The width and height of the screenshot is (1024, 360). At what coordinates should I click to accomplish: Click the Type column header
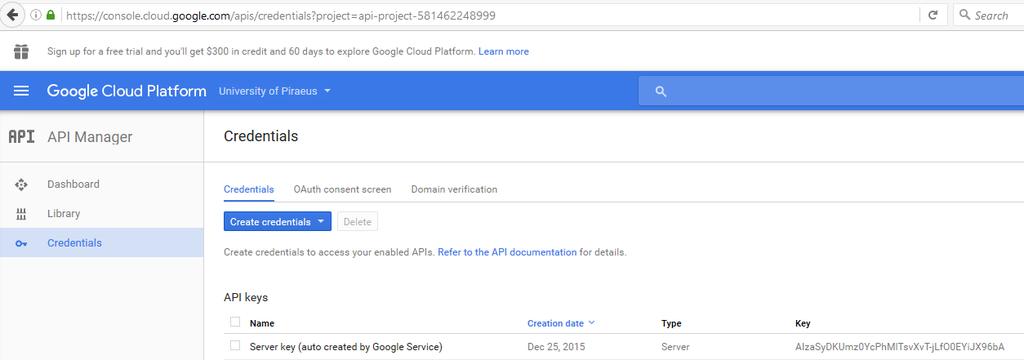[x=671, y=323]
